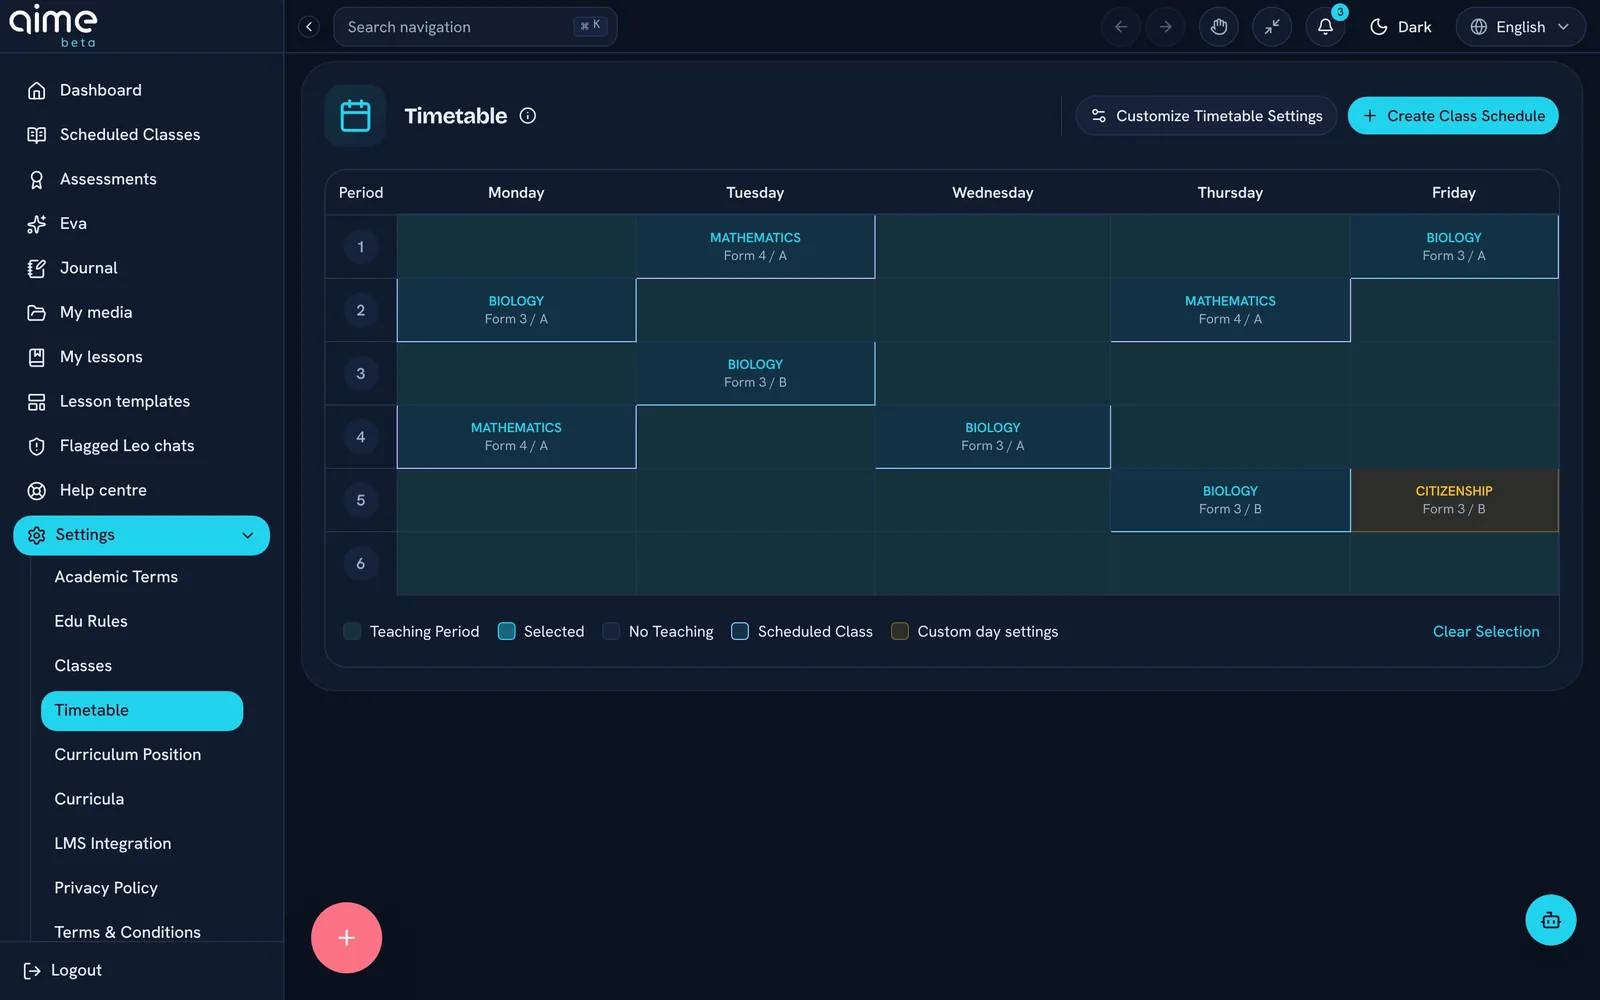Go to Dashboard
The height and width of the screenshot is (1000, 1600).
tap(141, 90)
